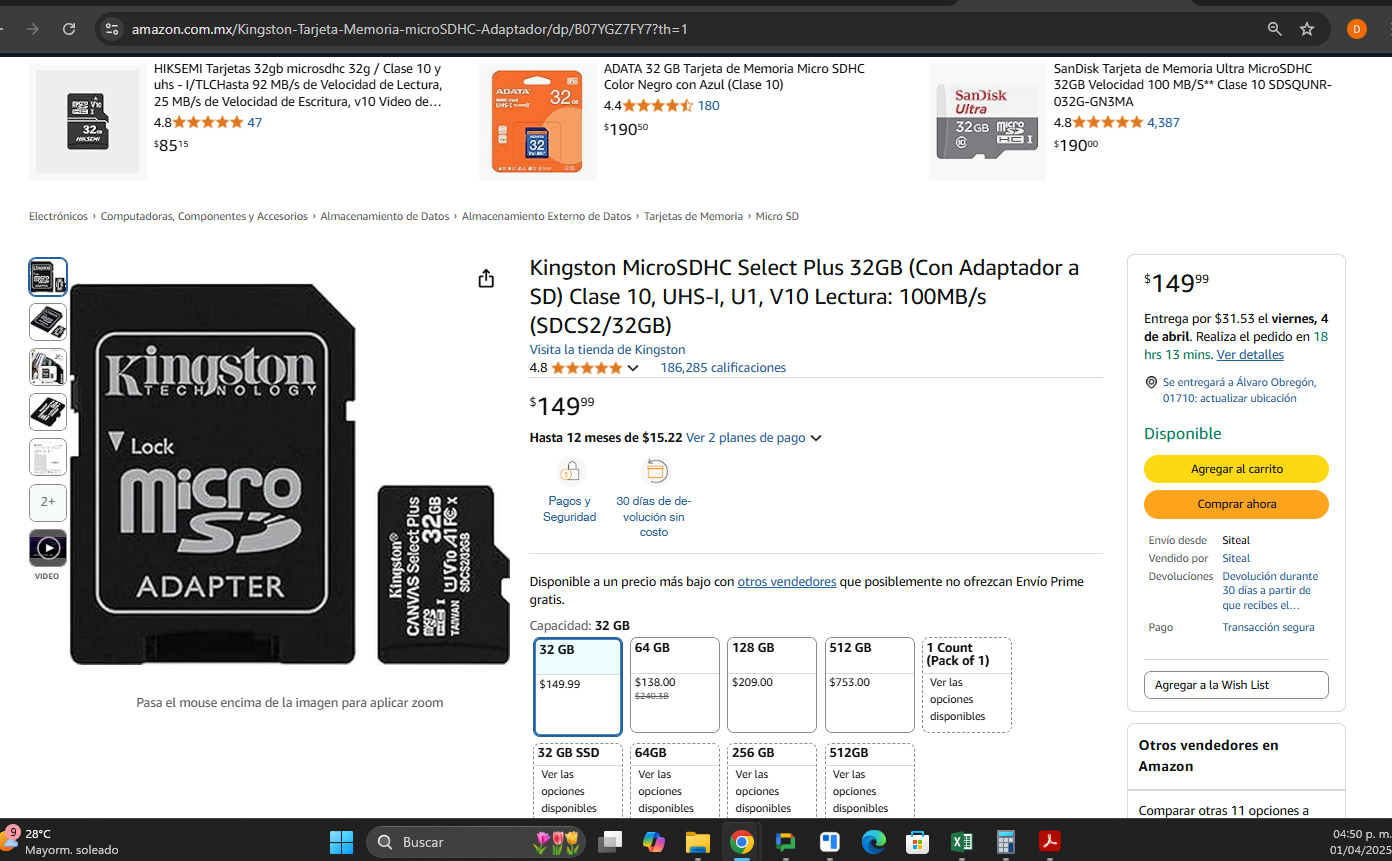Select the 128 GB capacity option
The image size is (1392, 861).
(772, 685)
